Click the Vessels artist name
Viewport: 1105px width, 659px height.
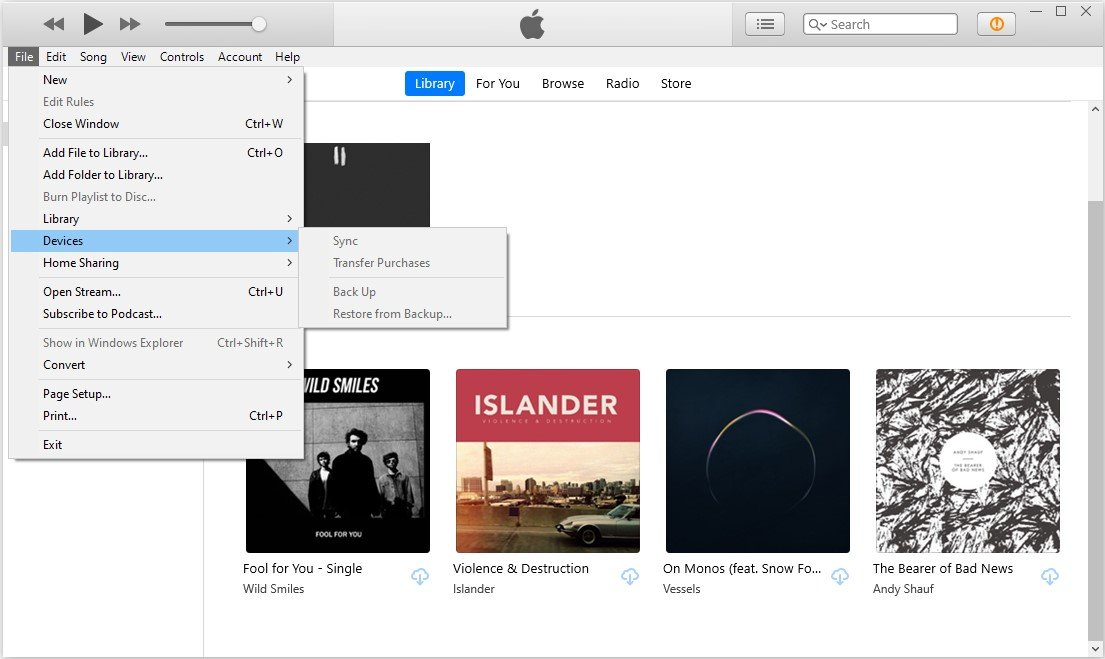681,589
